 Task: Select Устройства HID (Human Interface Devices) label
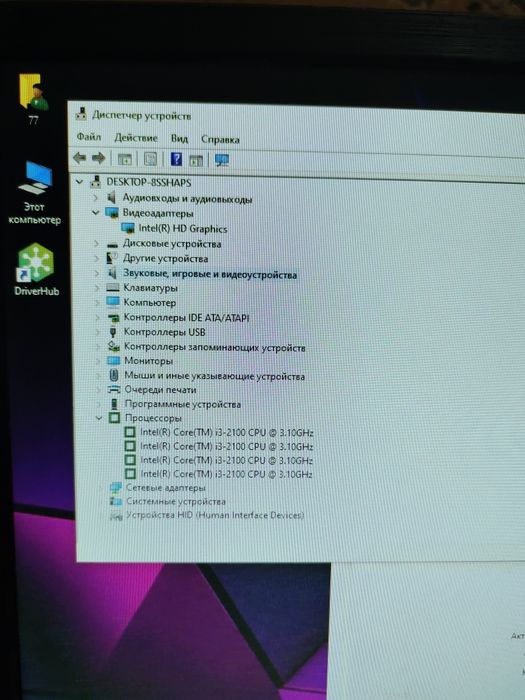(215, 515)
